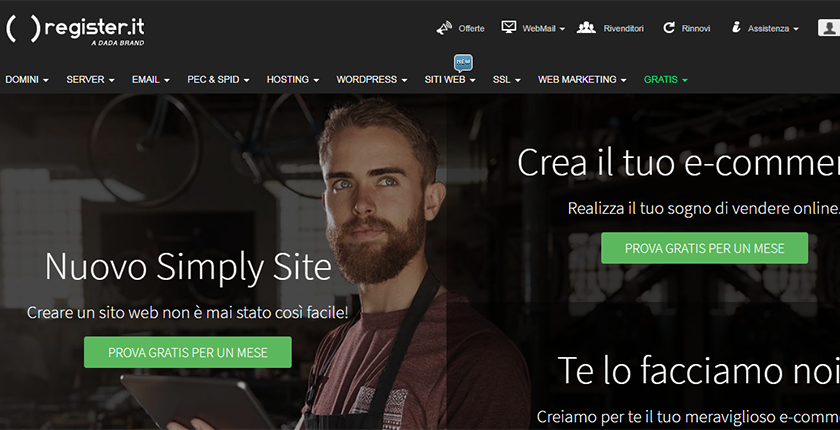Image resolution: width=840 pixels, height=430 pixels.
Task: Expand the Assistenza dropdown
Action: click(773, 29)
